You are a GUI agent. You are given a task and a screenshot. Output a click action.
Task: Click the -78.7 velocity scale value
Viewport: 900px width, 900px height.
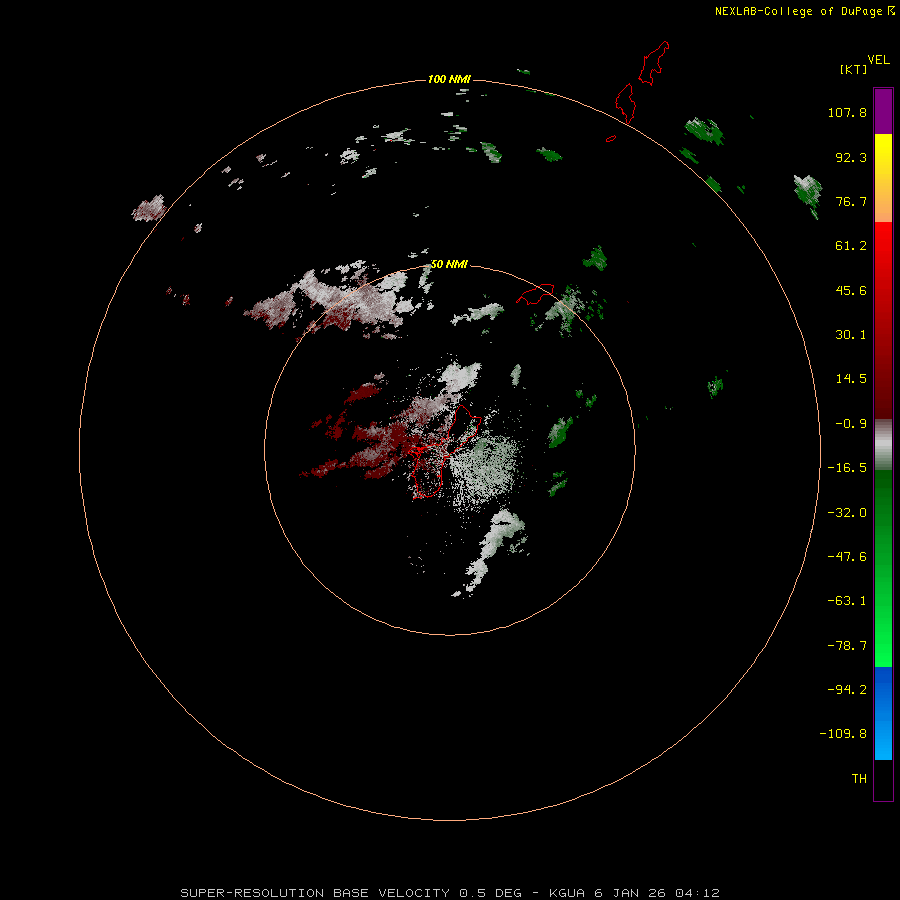click(847, 646)
